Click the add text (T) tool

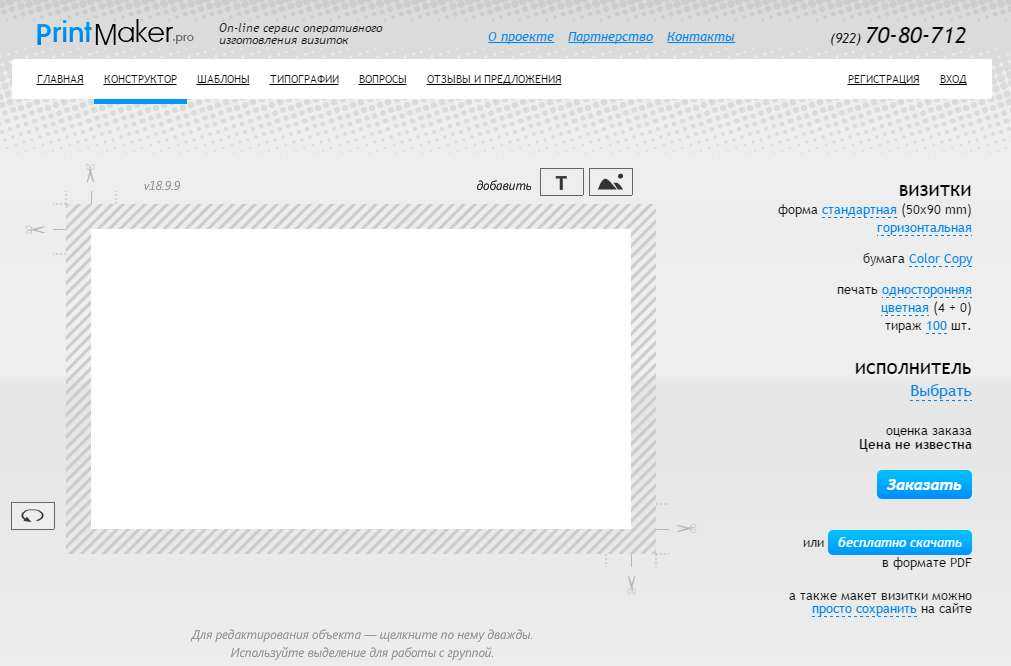click(561, 182)
